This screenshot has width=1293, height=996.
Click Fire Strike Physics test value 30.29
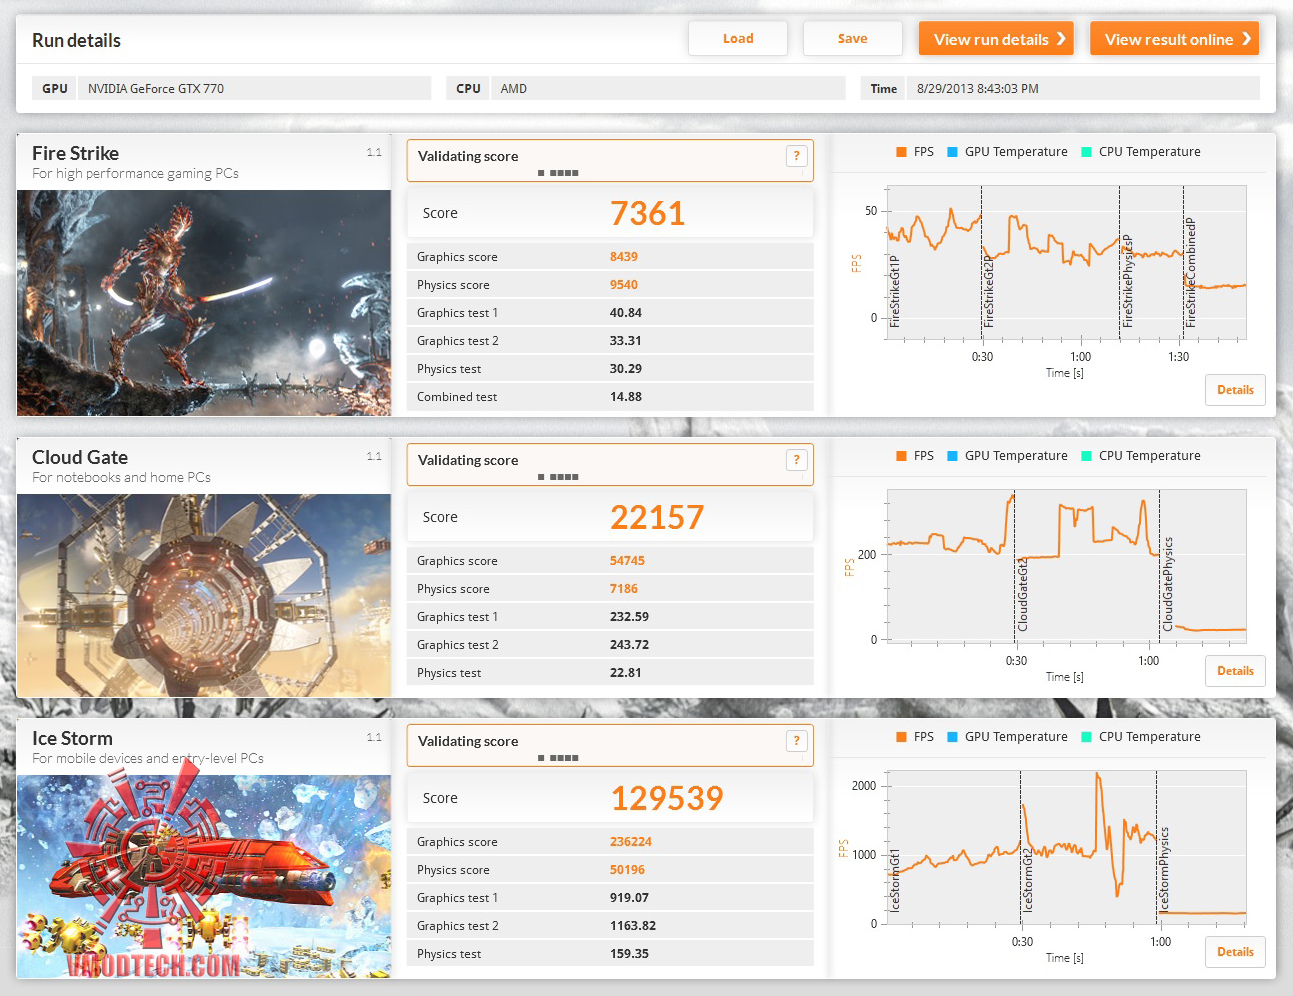tap(626, 369)
